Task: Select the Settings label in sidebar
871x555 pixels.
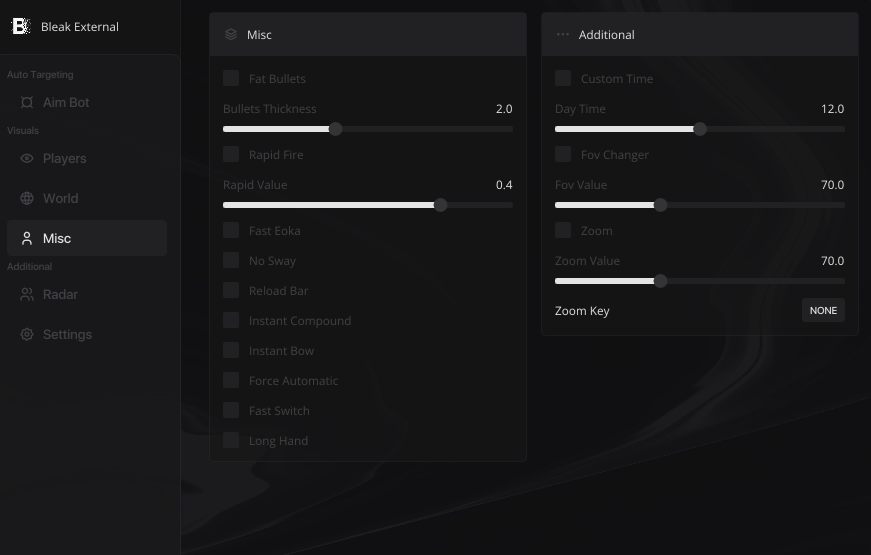Action: click(x=67, y=335)
